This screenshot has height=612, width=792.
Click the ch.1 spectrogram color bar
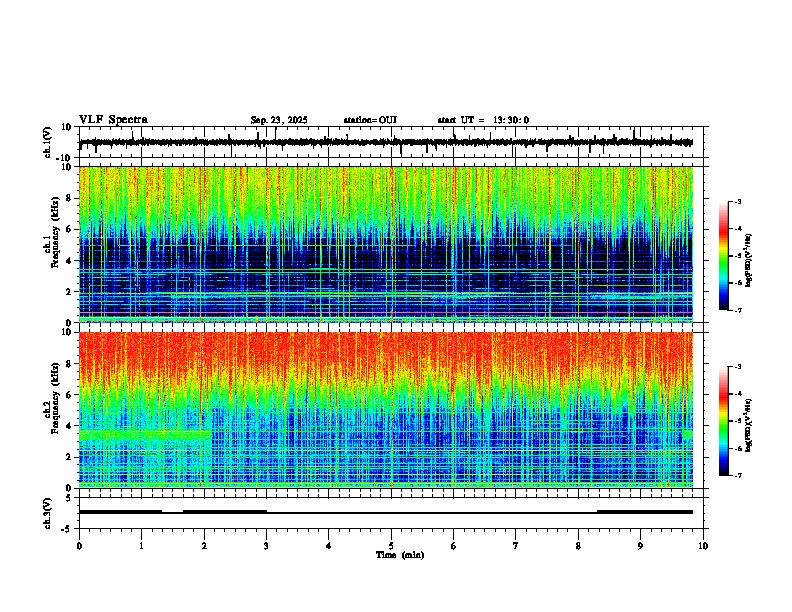(724, 256)
